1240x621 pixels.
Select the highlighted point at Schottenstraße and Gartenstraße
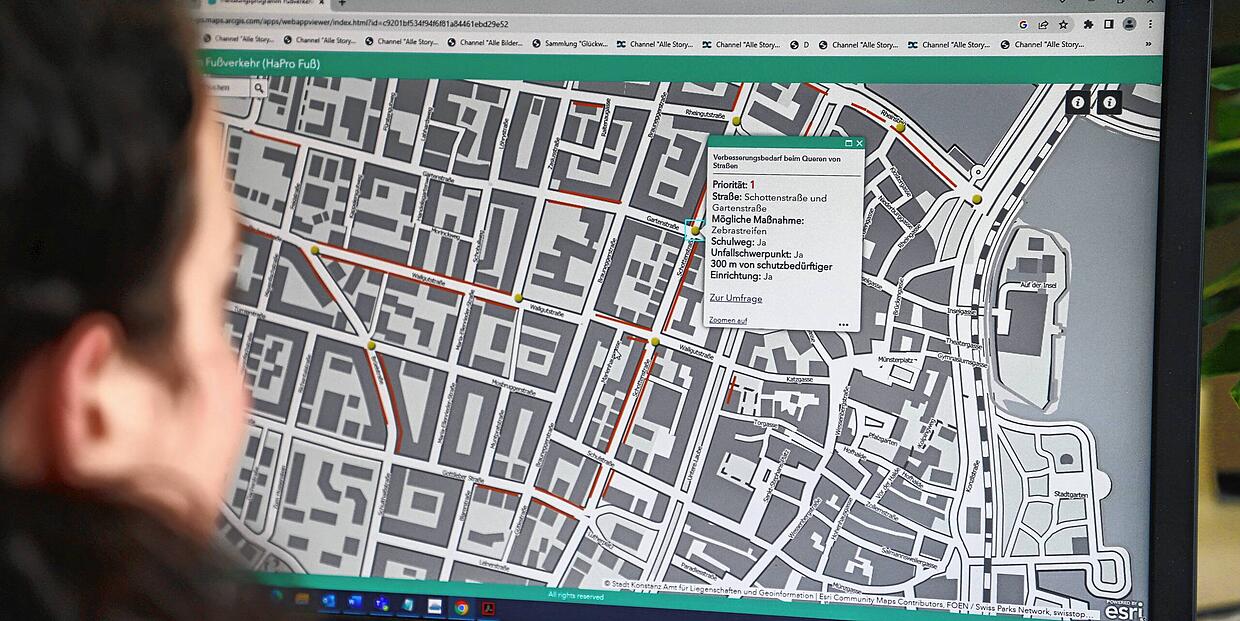tap(695, 230)
